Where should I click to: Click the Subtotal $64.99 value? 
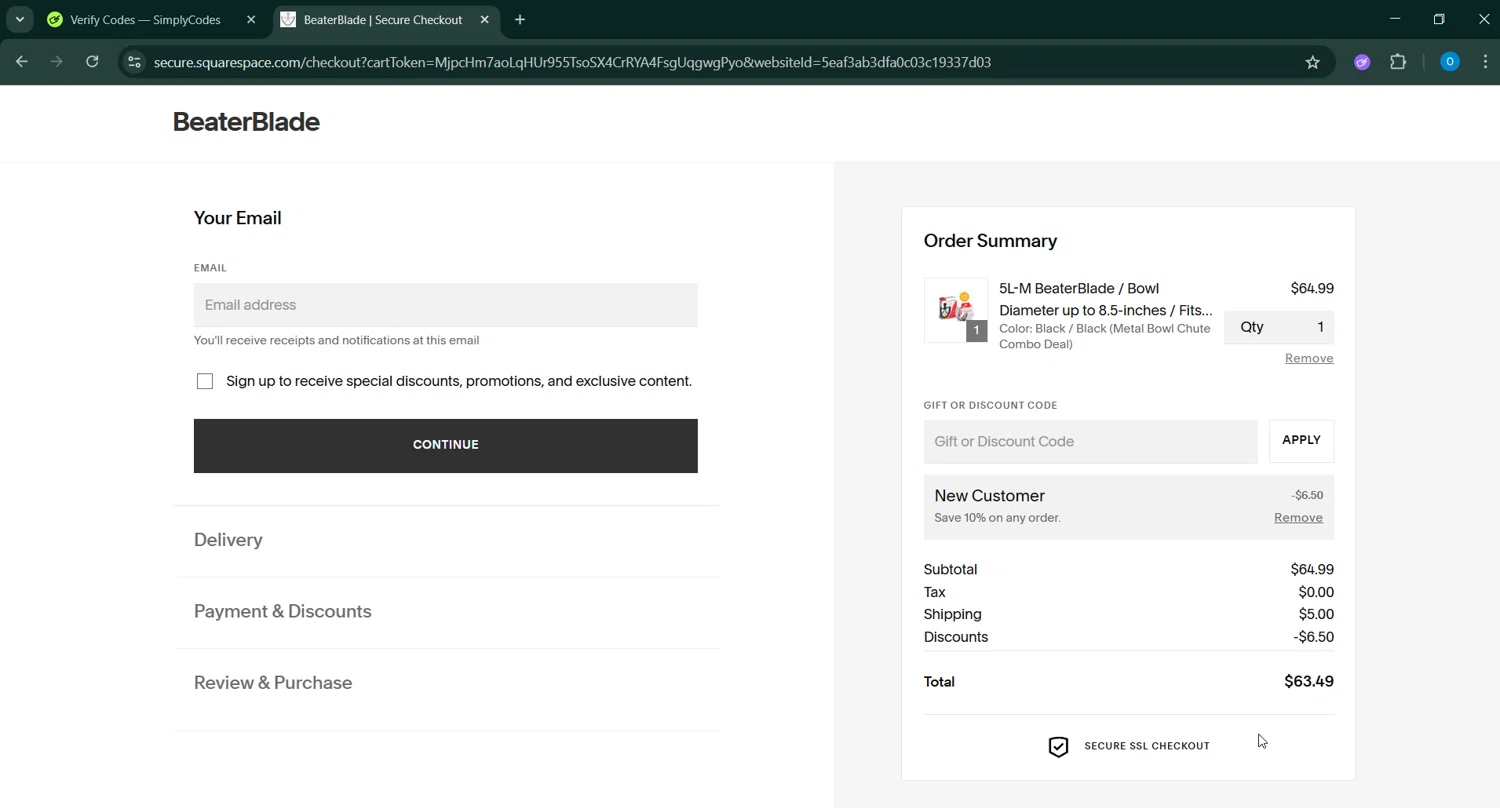click(x=1312, y=569)
